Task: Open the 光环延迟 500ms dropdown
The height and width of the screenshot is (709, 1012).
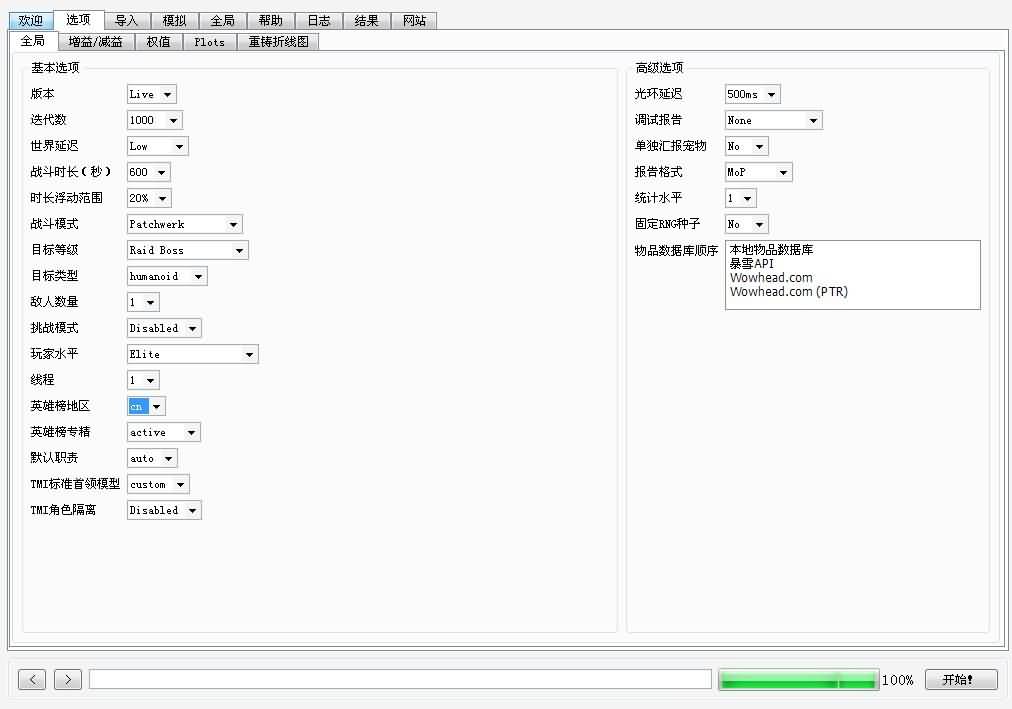Action: [x=753, y=94]
